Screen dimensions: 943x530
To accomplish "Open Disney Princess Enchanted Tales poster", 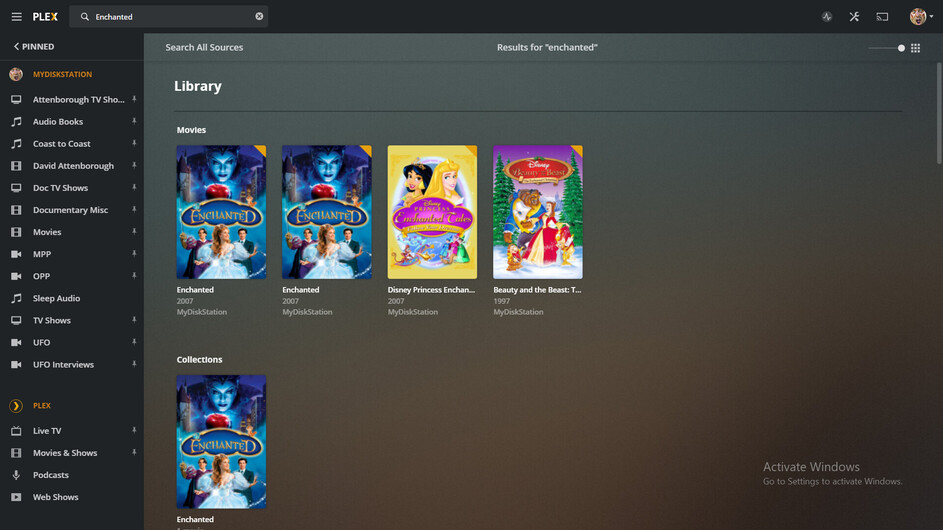I will coord(432,212).
